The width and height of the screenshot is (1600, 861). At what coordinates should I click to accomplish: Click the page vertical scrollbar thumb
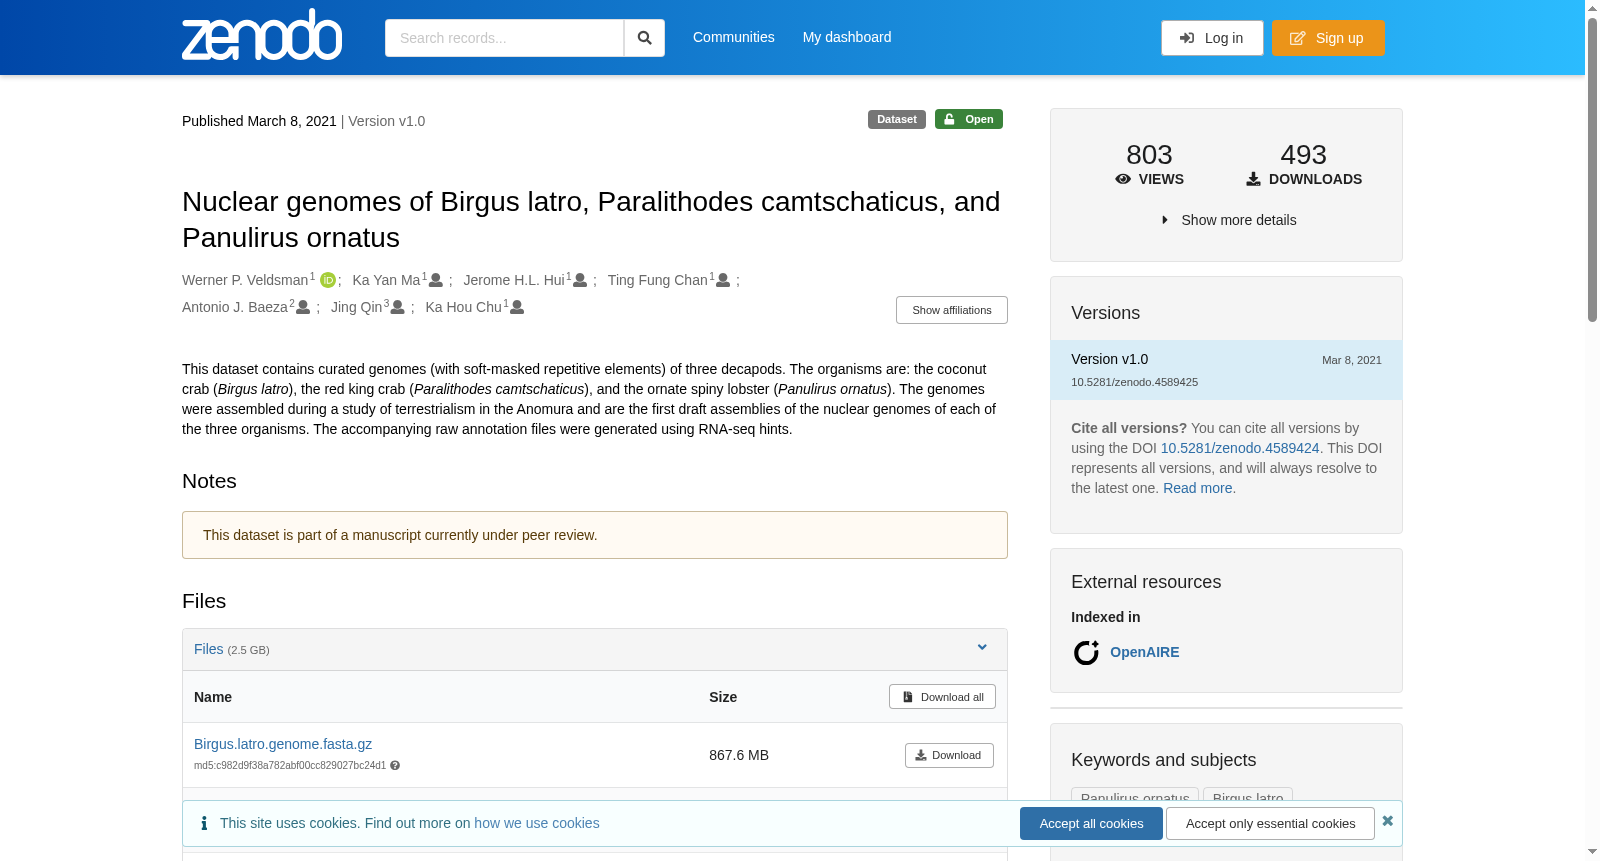[1592, 168]
